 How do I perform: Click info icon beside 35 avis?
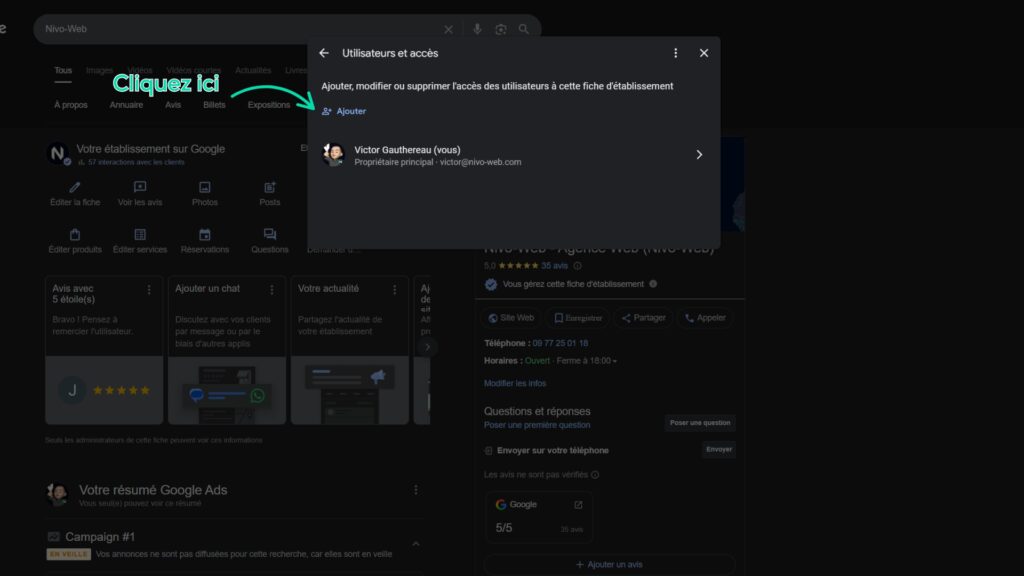point(577,266)
